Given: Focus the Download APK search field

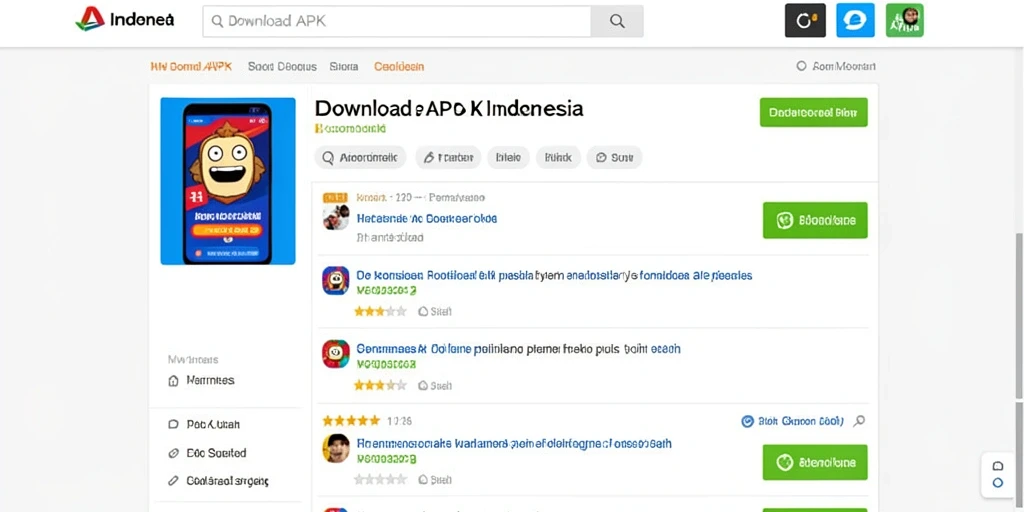Looking at the screenshot, I should click(x=397, y=21).
